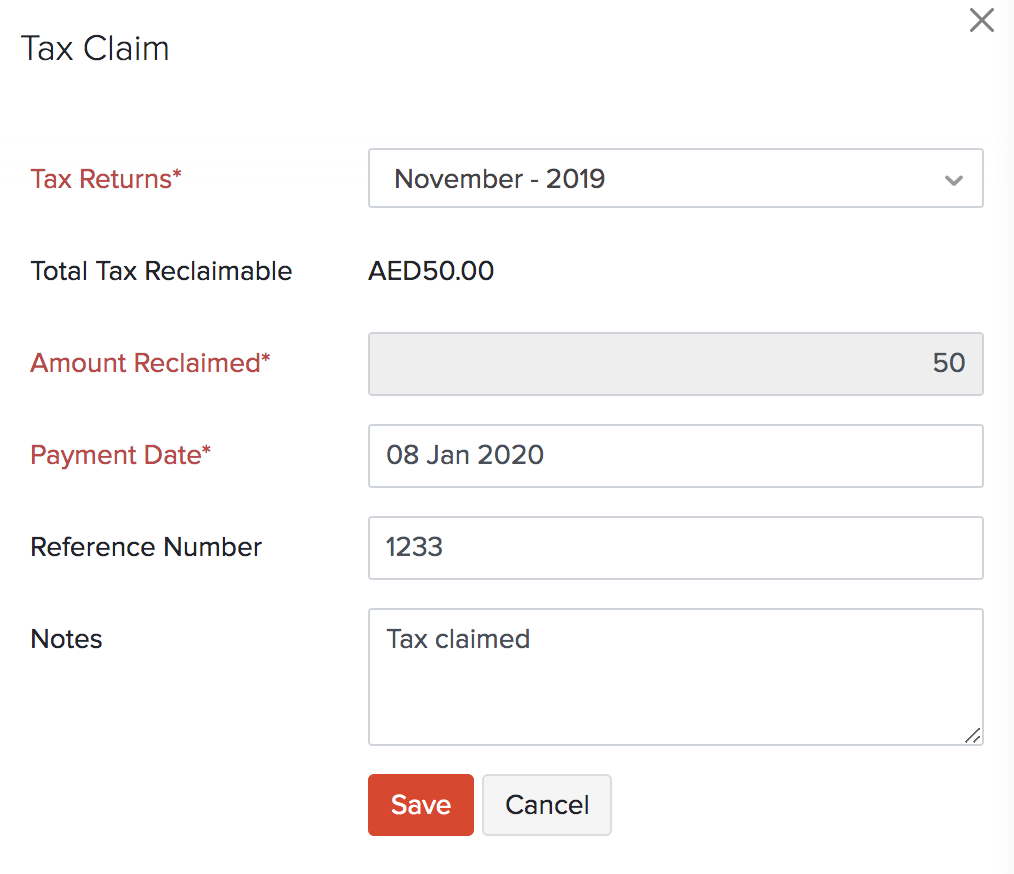The height and width of the screenshot is (874, 1014).
Task: Select the text 08 Jan 2020
Action: pos(465,456)
